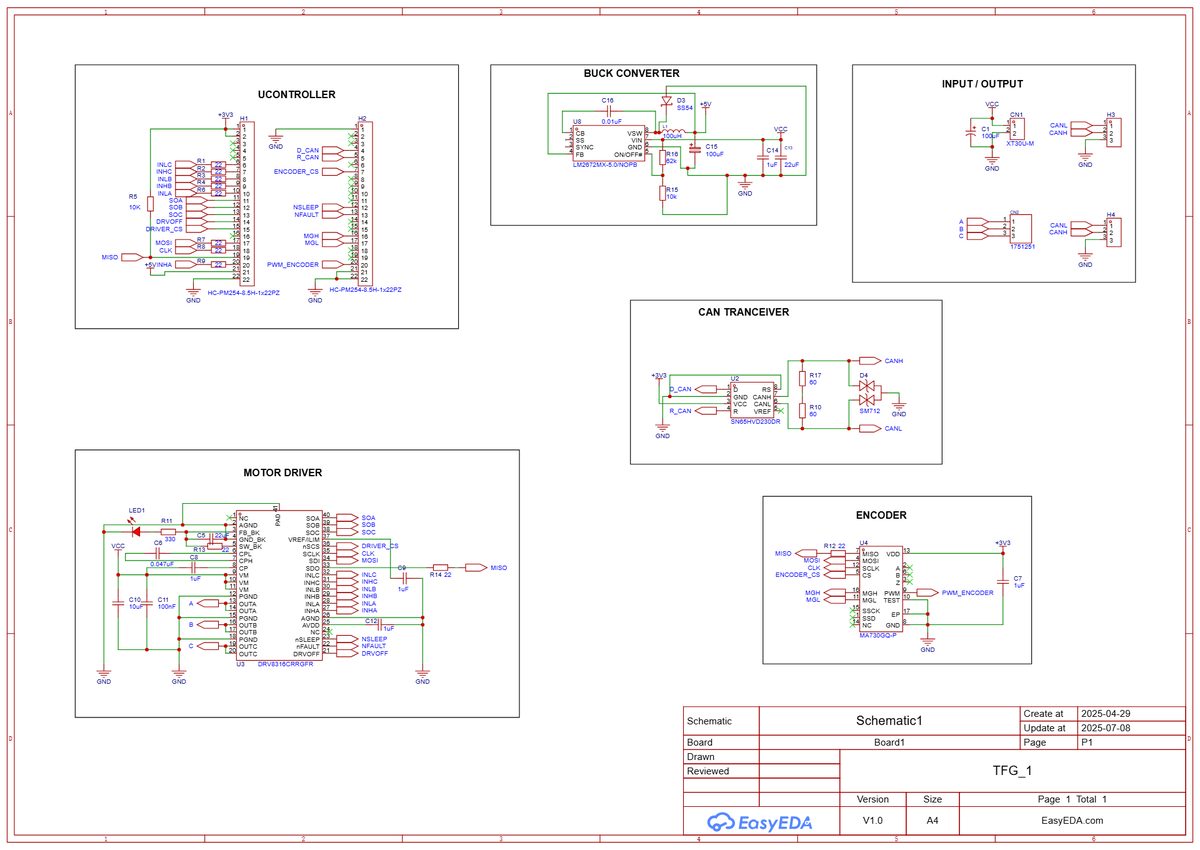This screenshot has width=1200, height=850.
Task: Click the EasyEDA cloud logo in title block
Action: pyautogui.click(x=760, y=822)
